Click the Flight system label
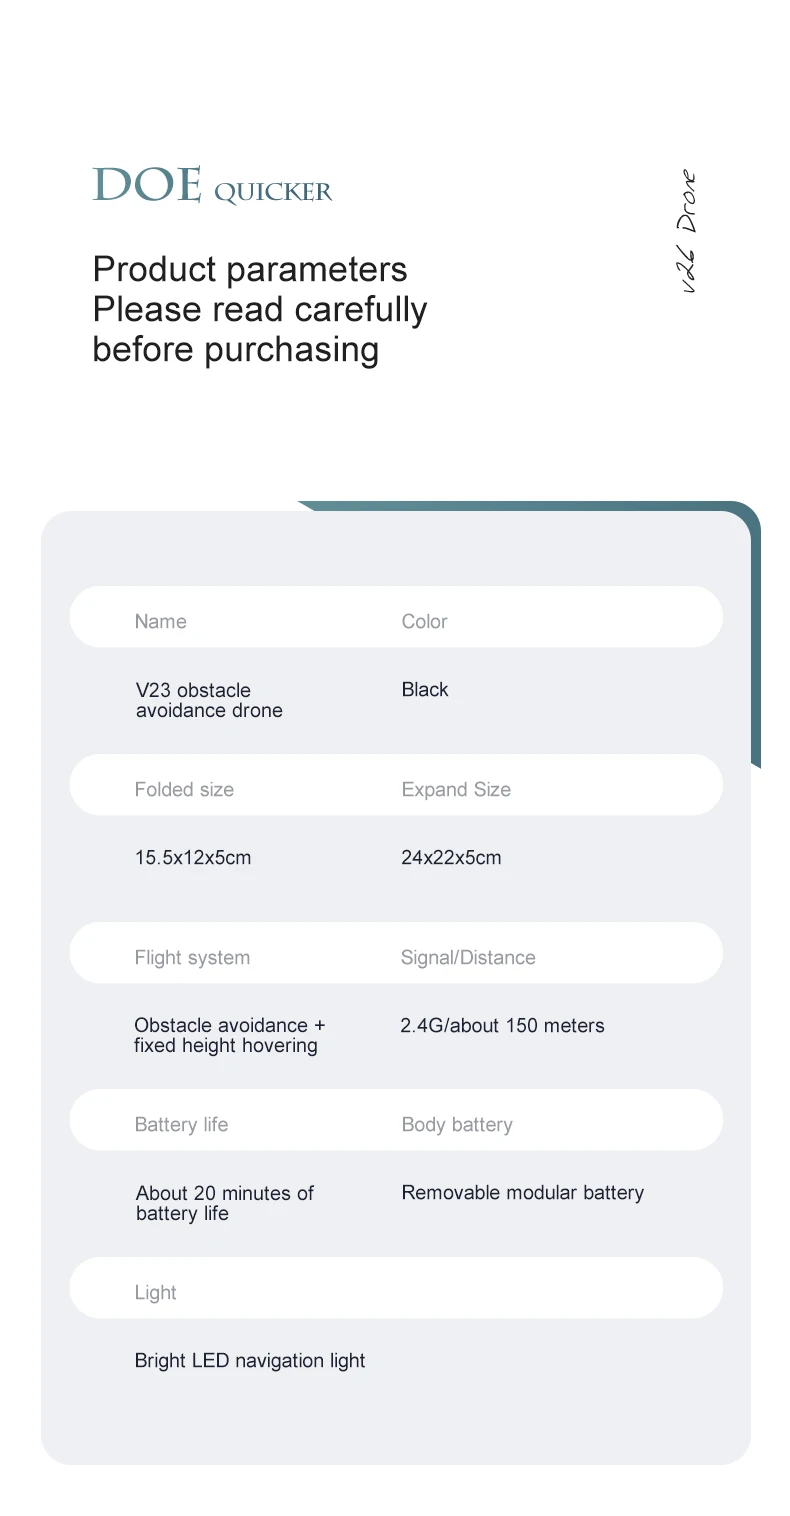The image size is (790, 1516). (x=192, y=957)
